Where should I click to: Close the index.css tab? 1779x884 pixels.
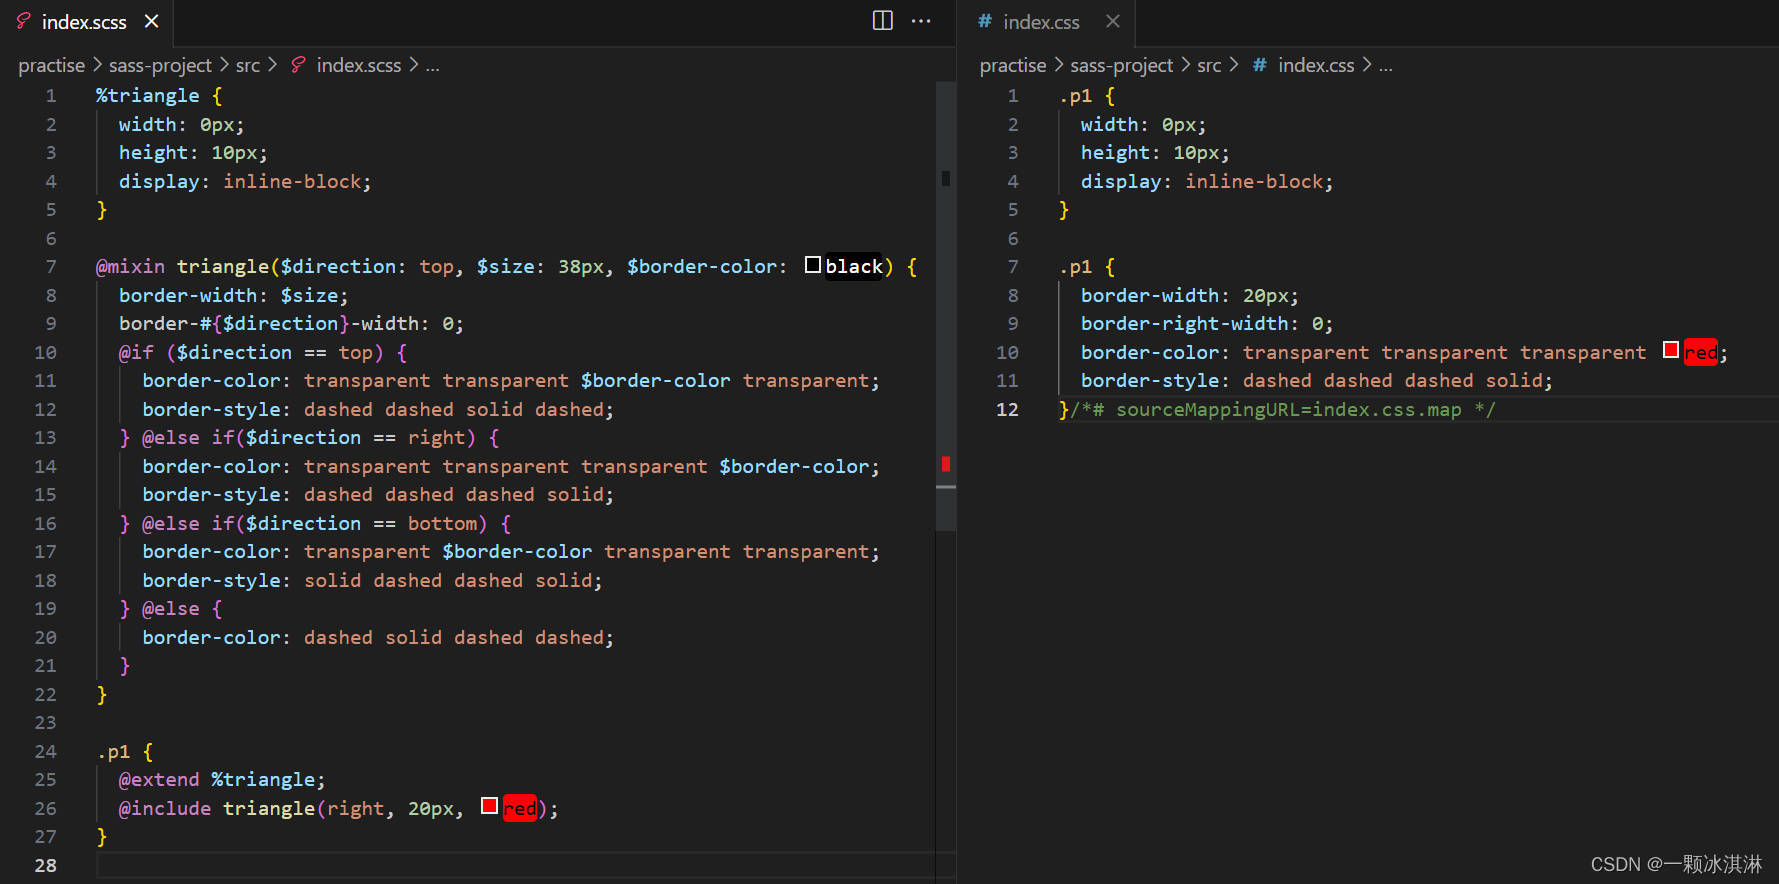tap(1113, 21)
